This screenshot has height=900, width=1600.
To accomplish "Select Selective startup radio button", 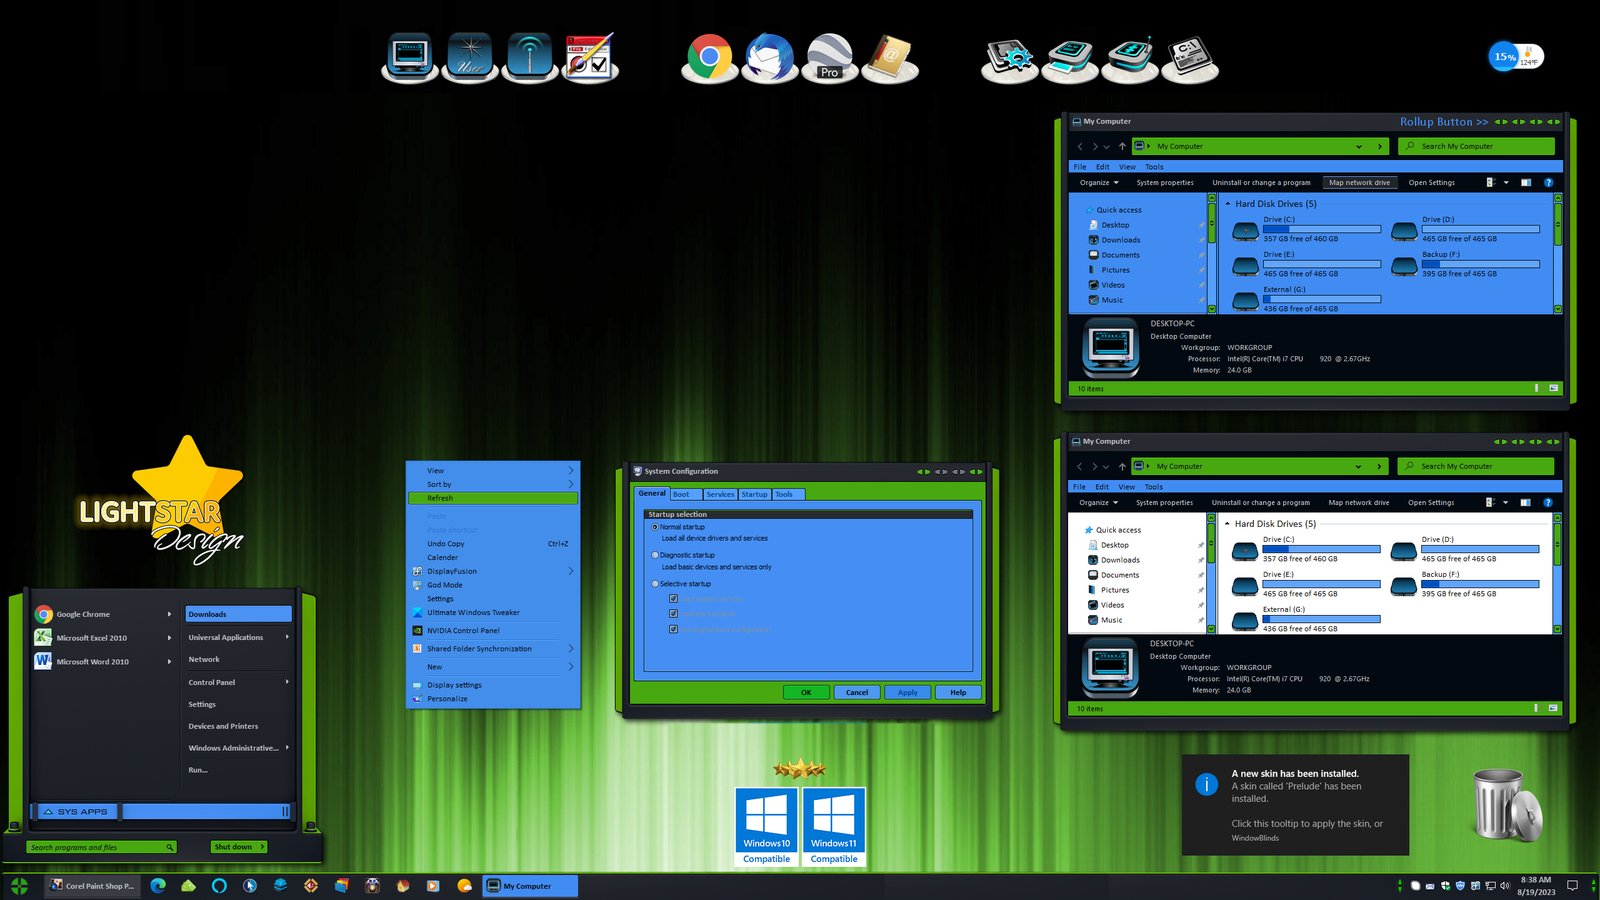I will (655, 584).
